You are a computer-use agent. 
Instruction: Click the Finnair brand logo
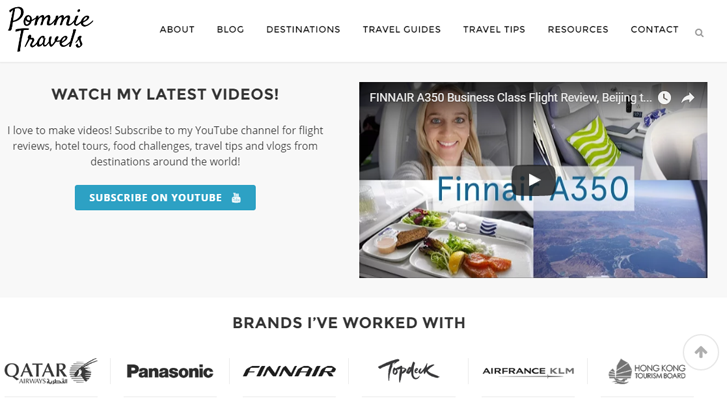coord(289,371)
